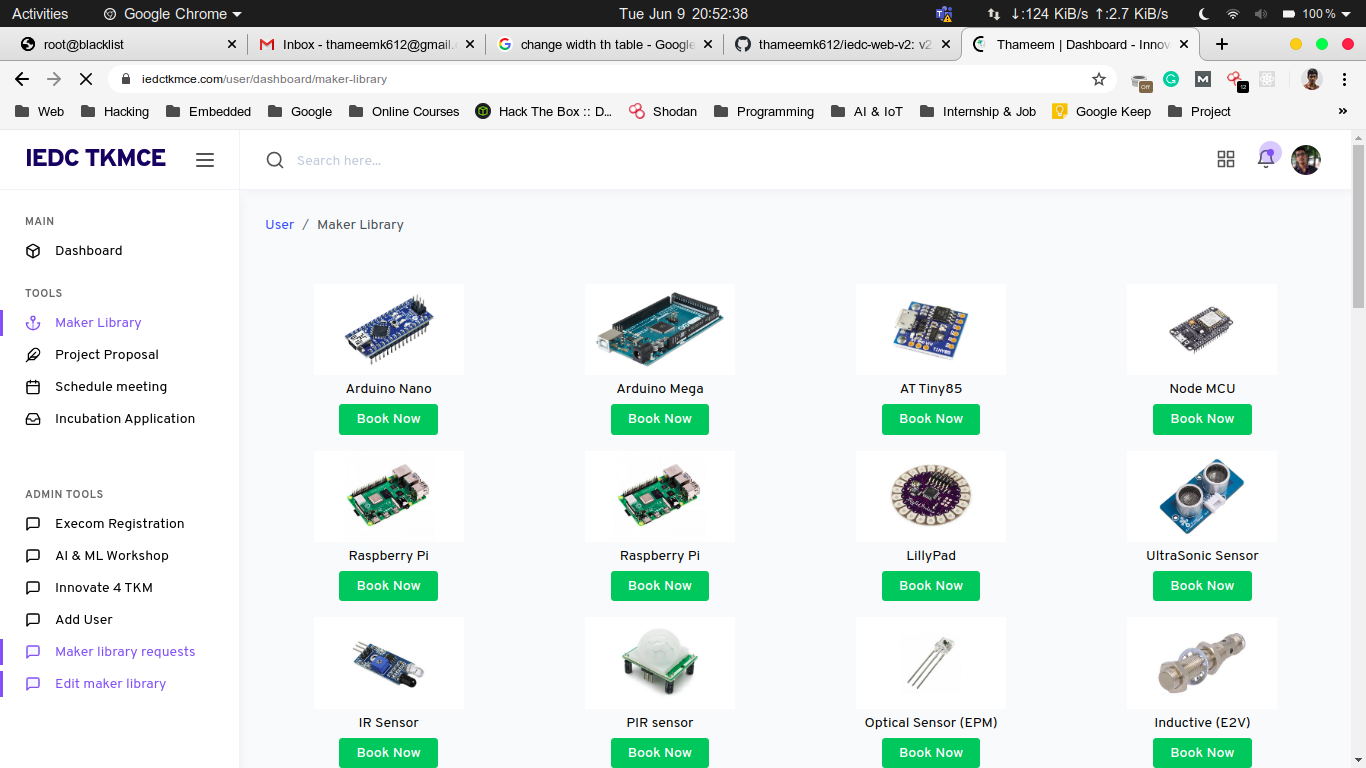Open the system menu arrow in the top bar
Screen dimensions: 1366x768
tap(1348, 14)
